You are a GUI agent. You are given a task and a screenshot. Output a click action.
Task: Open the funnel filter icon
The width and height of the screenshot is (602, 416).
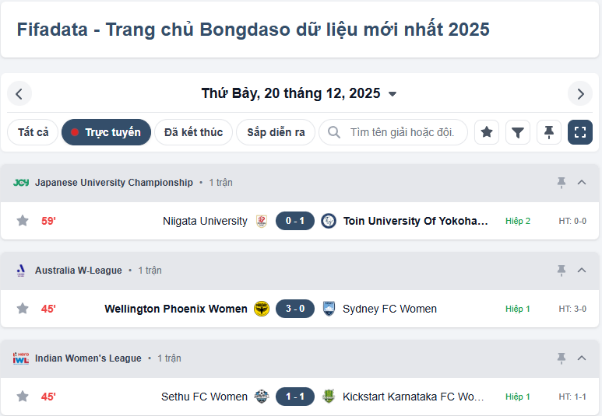[x=517, y=132]
